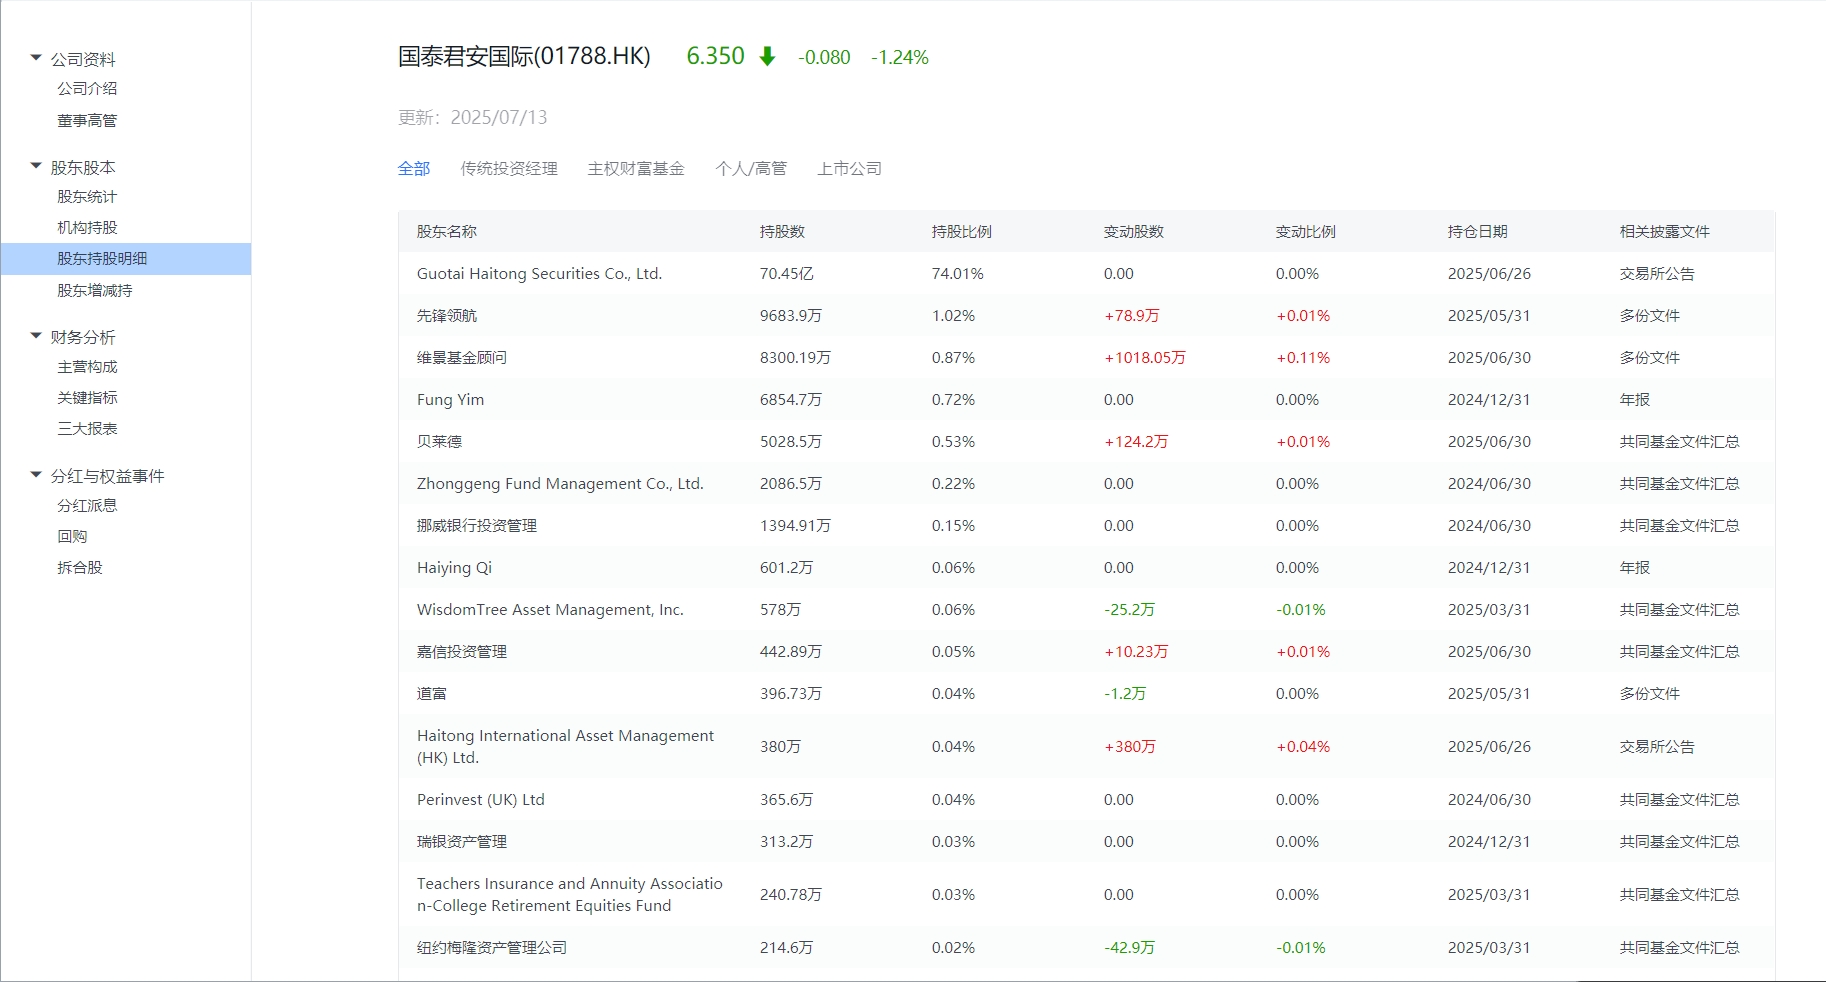
Task: Open 共同基金文件汇总 for Teachers Insurance and Annuity
Action: 1680,895
